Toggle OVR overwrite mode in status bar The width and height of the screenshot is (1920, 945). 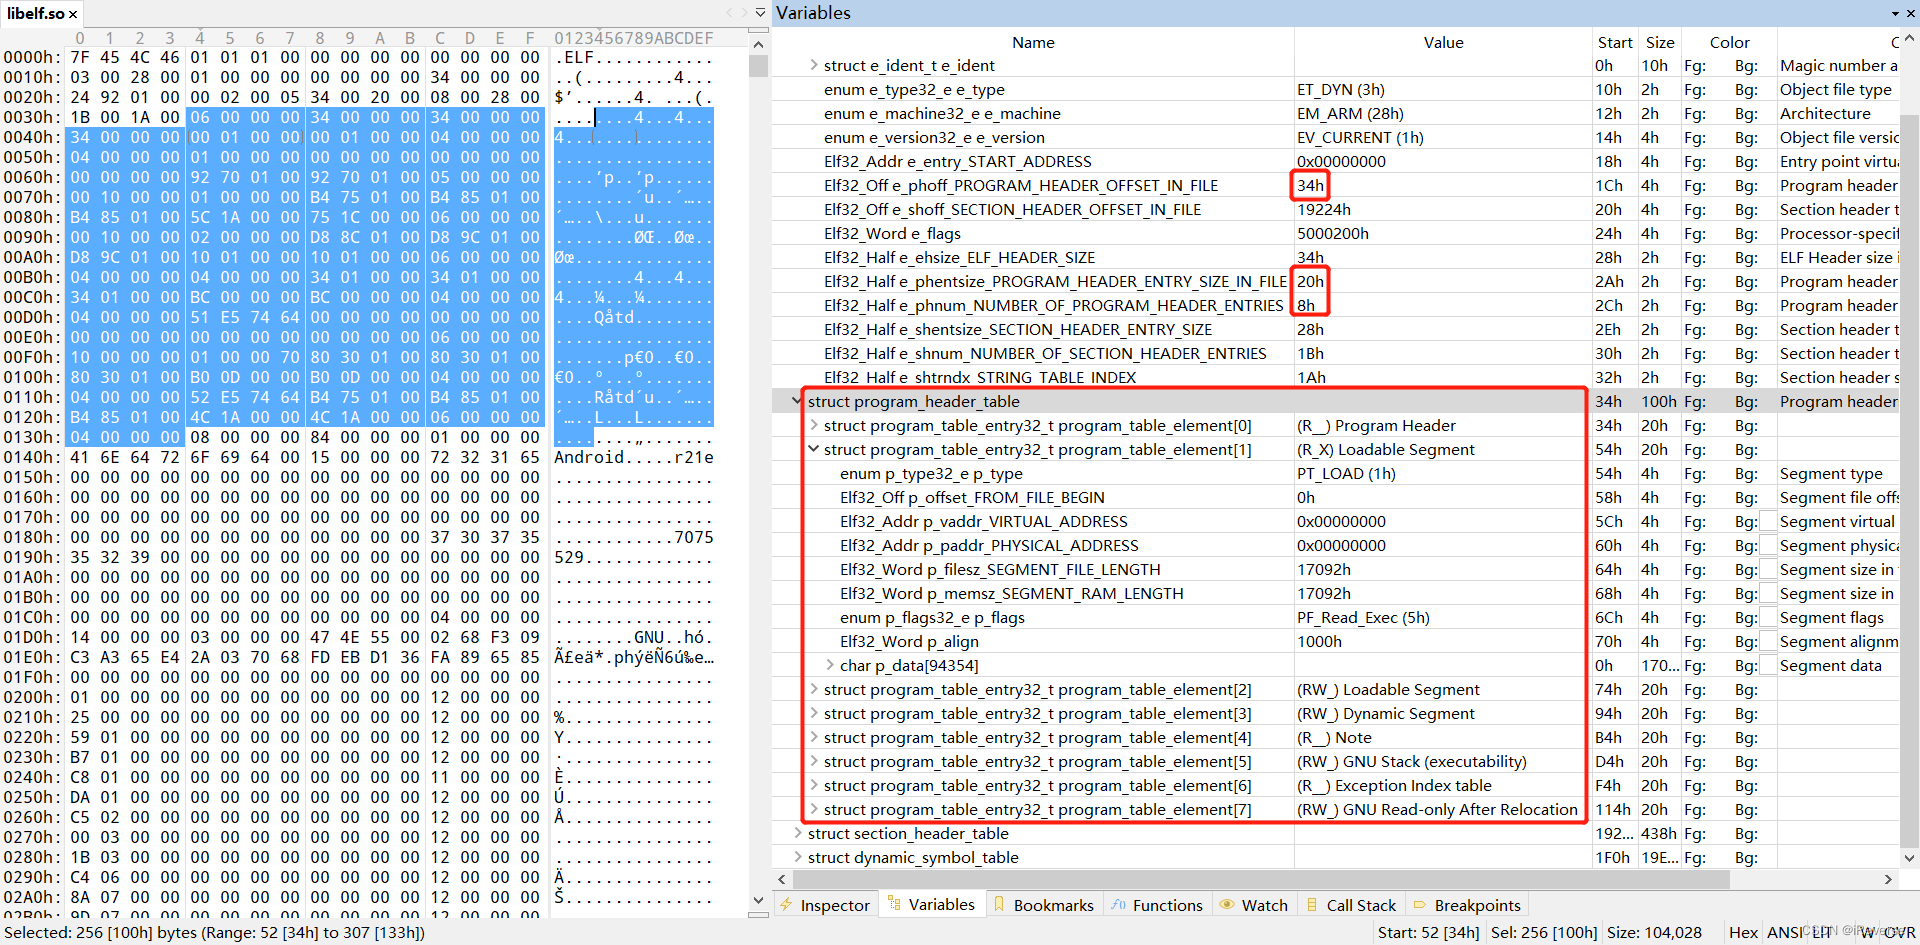click(1900, 932)
